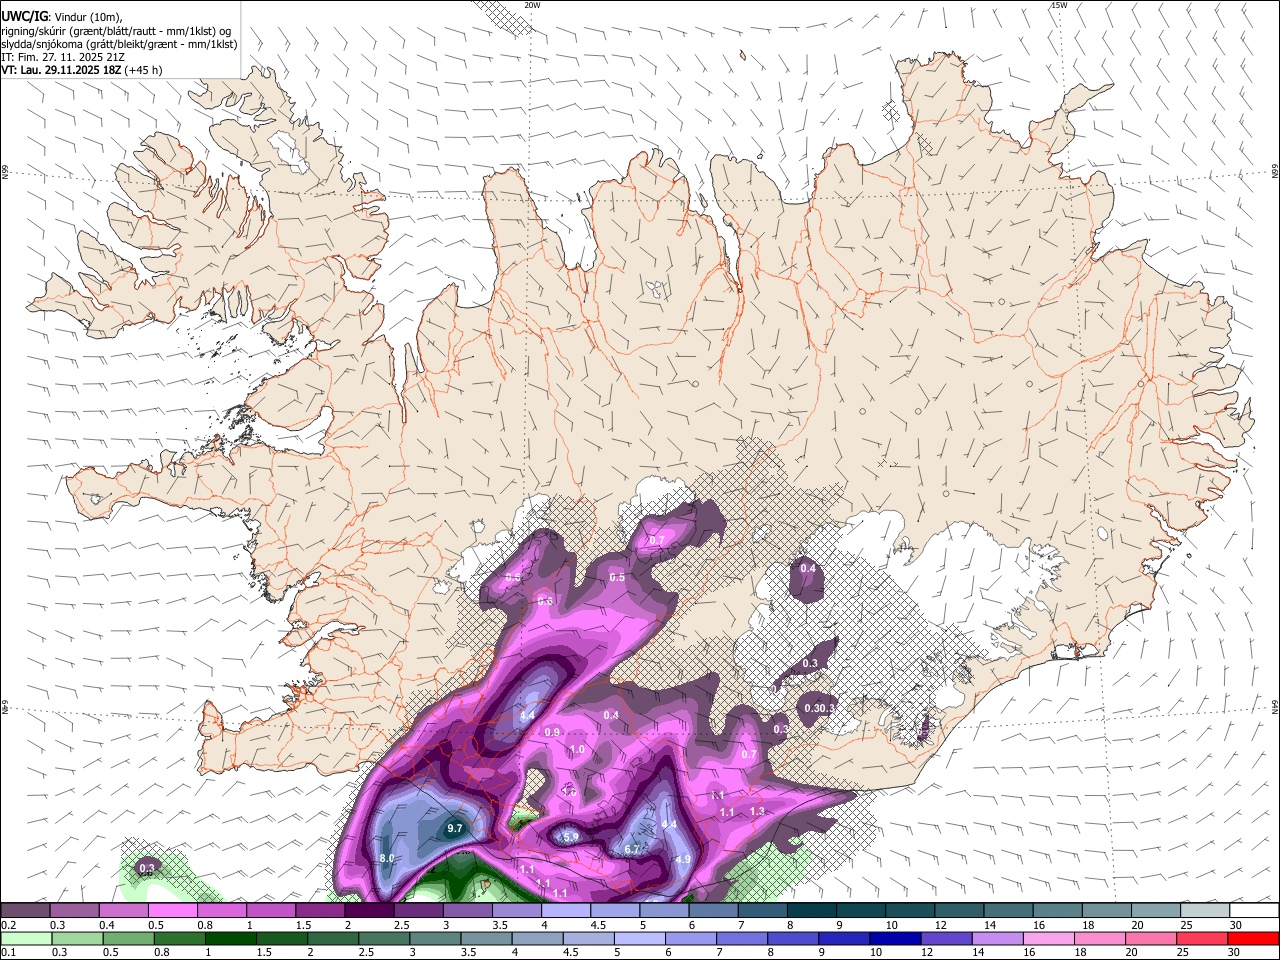Click the deep blue lower swatch labeled 10

[x=895, y=938]
